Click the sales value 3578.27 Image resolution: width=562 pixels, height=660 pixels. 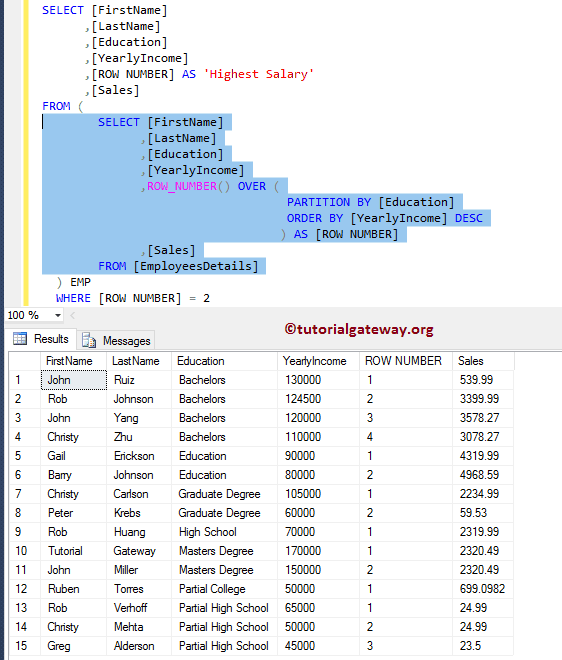click(x=483, y=418)
